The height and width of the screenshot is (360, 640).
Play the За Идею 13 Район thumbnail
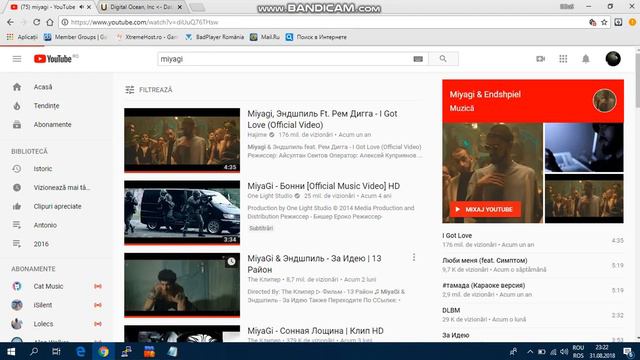(x=182, y=285)
